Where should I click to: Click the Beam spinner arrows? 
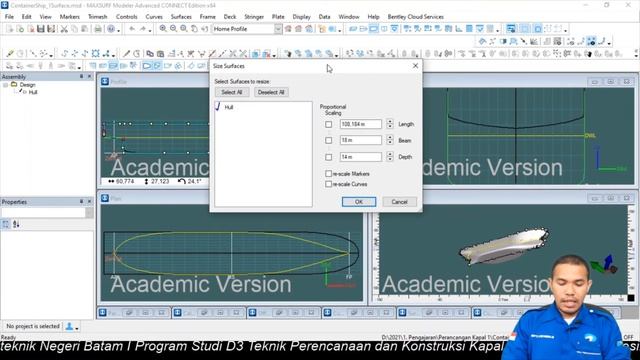pyautogui.click(x=390, y=140)
